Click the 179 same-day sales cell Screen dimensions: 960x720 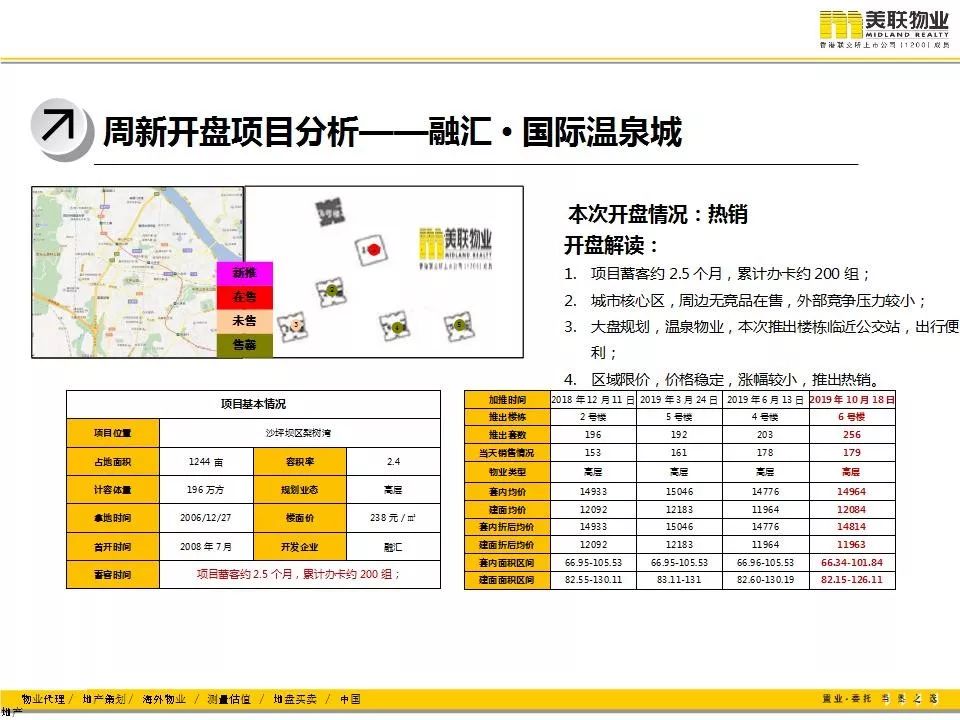click(852, 453)
